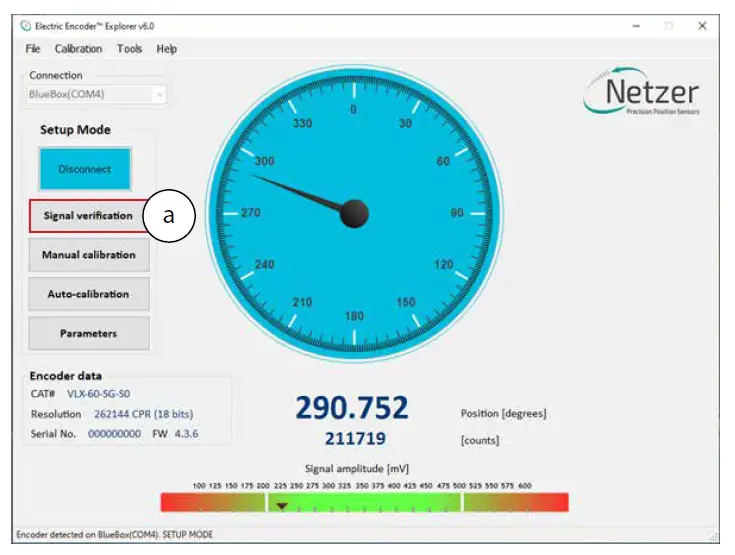Image resolution: width=735 pixels, height=555 pixels.
Task: Launch Auto-calibration
Action: pos(89,294)
